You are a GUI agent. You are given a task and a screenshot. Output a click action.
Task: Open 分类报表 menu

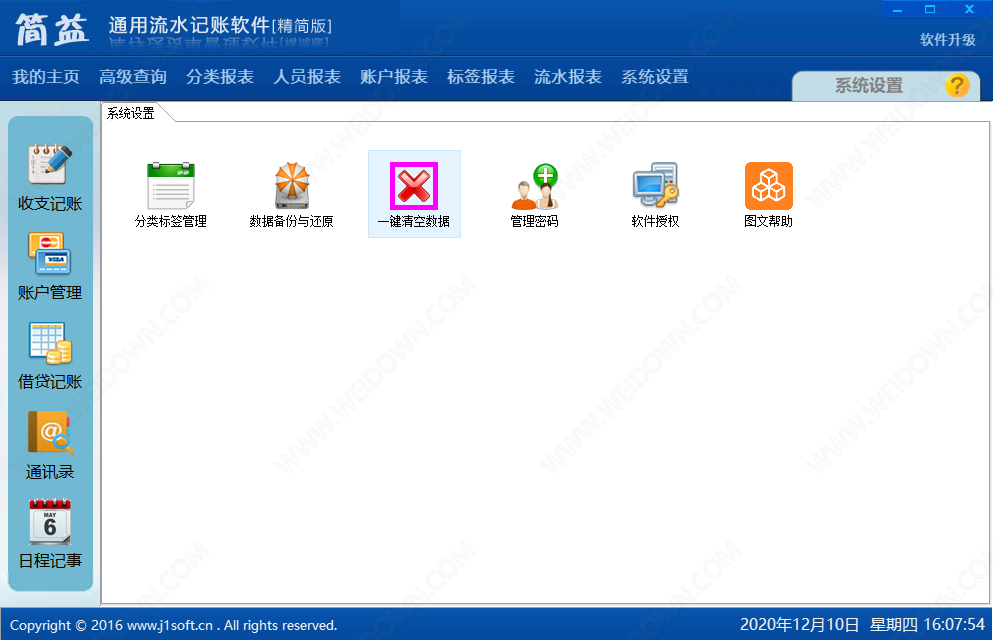(220, 77)
